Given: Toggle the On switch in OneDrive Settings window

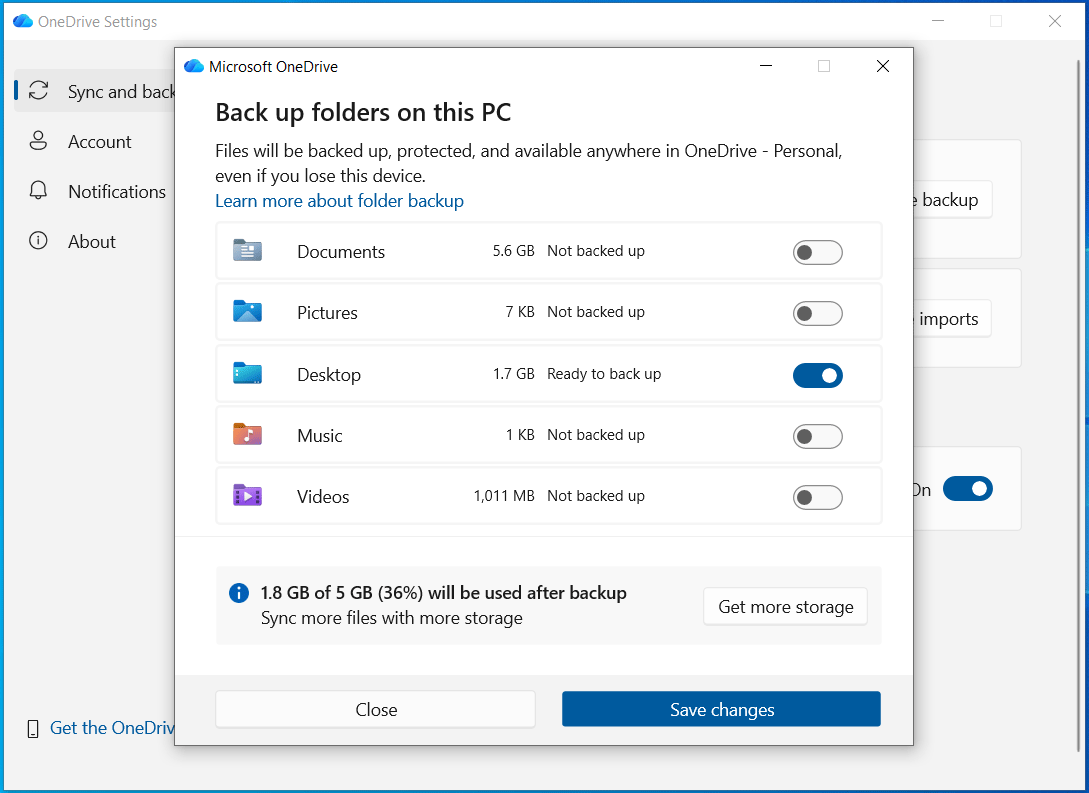Looking at the screenshot, I should click(x=967, y=489).
